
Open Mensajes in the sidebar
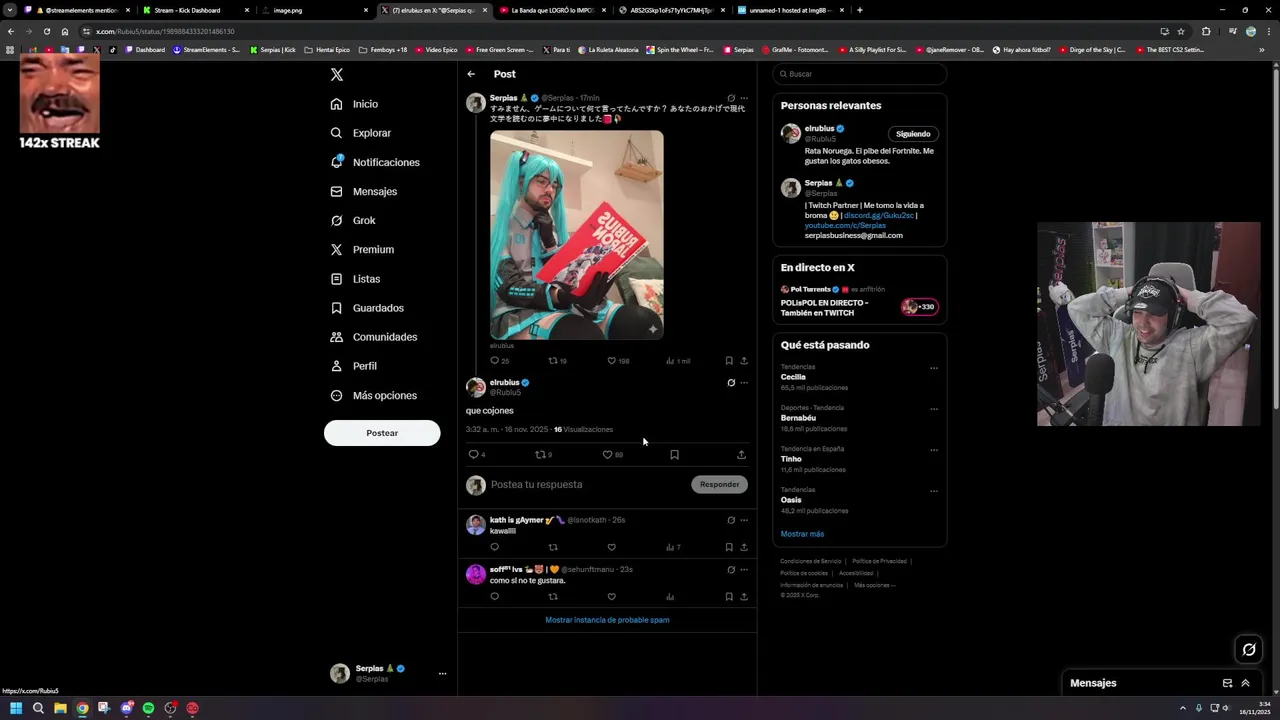[363, 191]
